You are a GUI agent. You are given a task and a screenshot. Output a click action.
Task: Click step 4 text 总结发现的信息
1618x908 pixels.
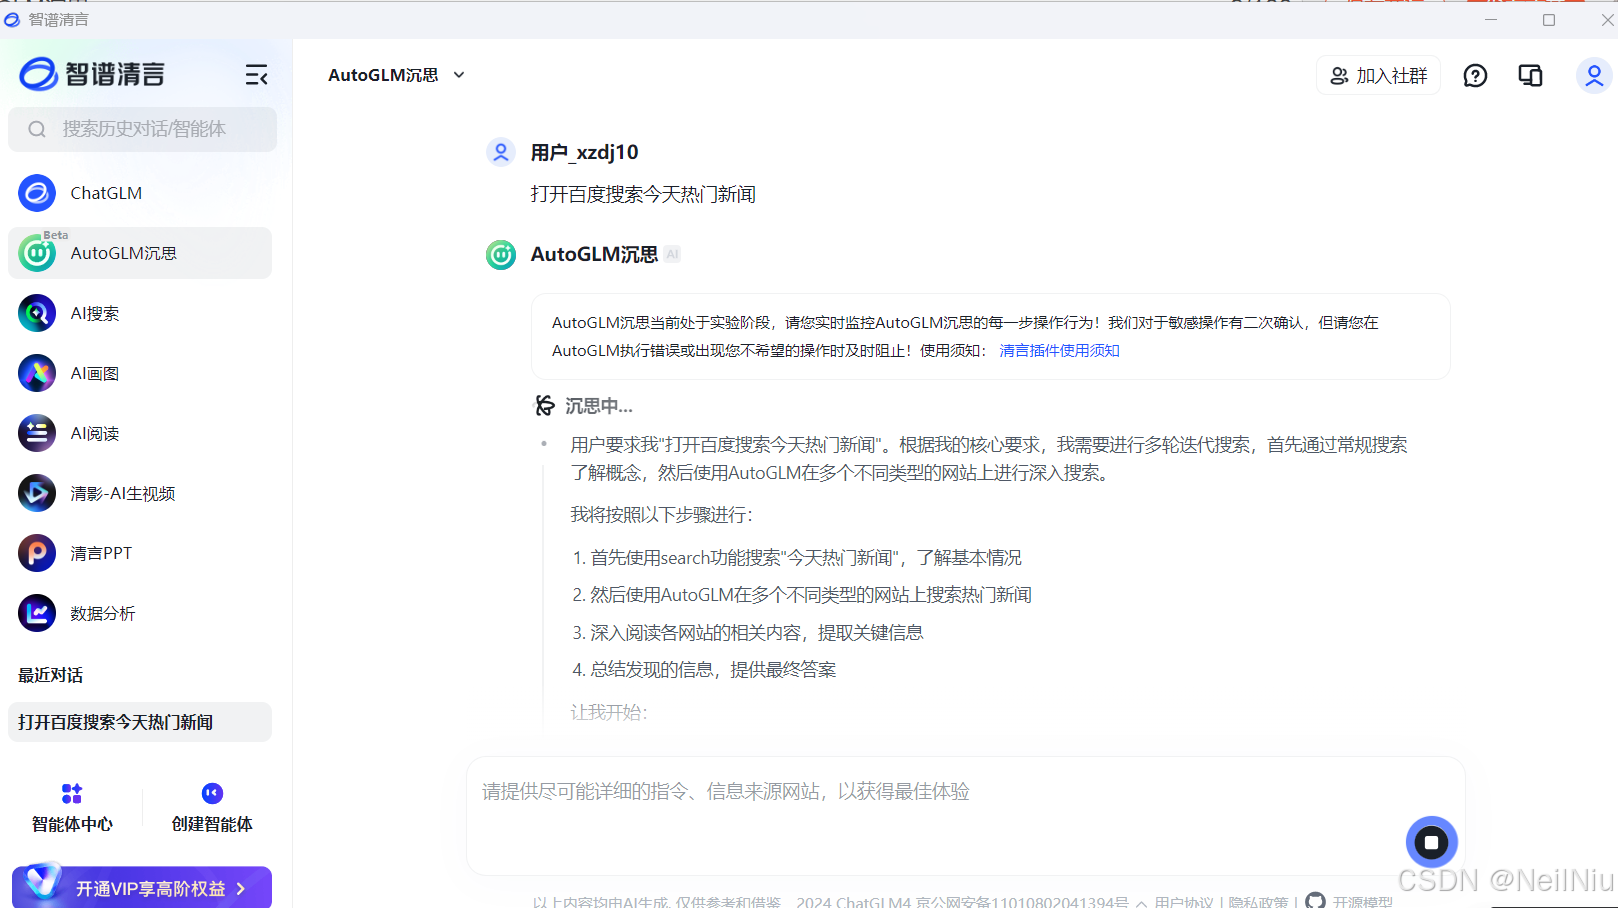704,669
